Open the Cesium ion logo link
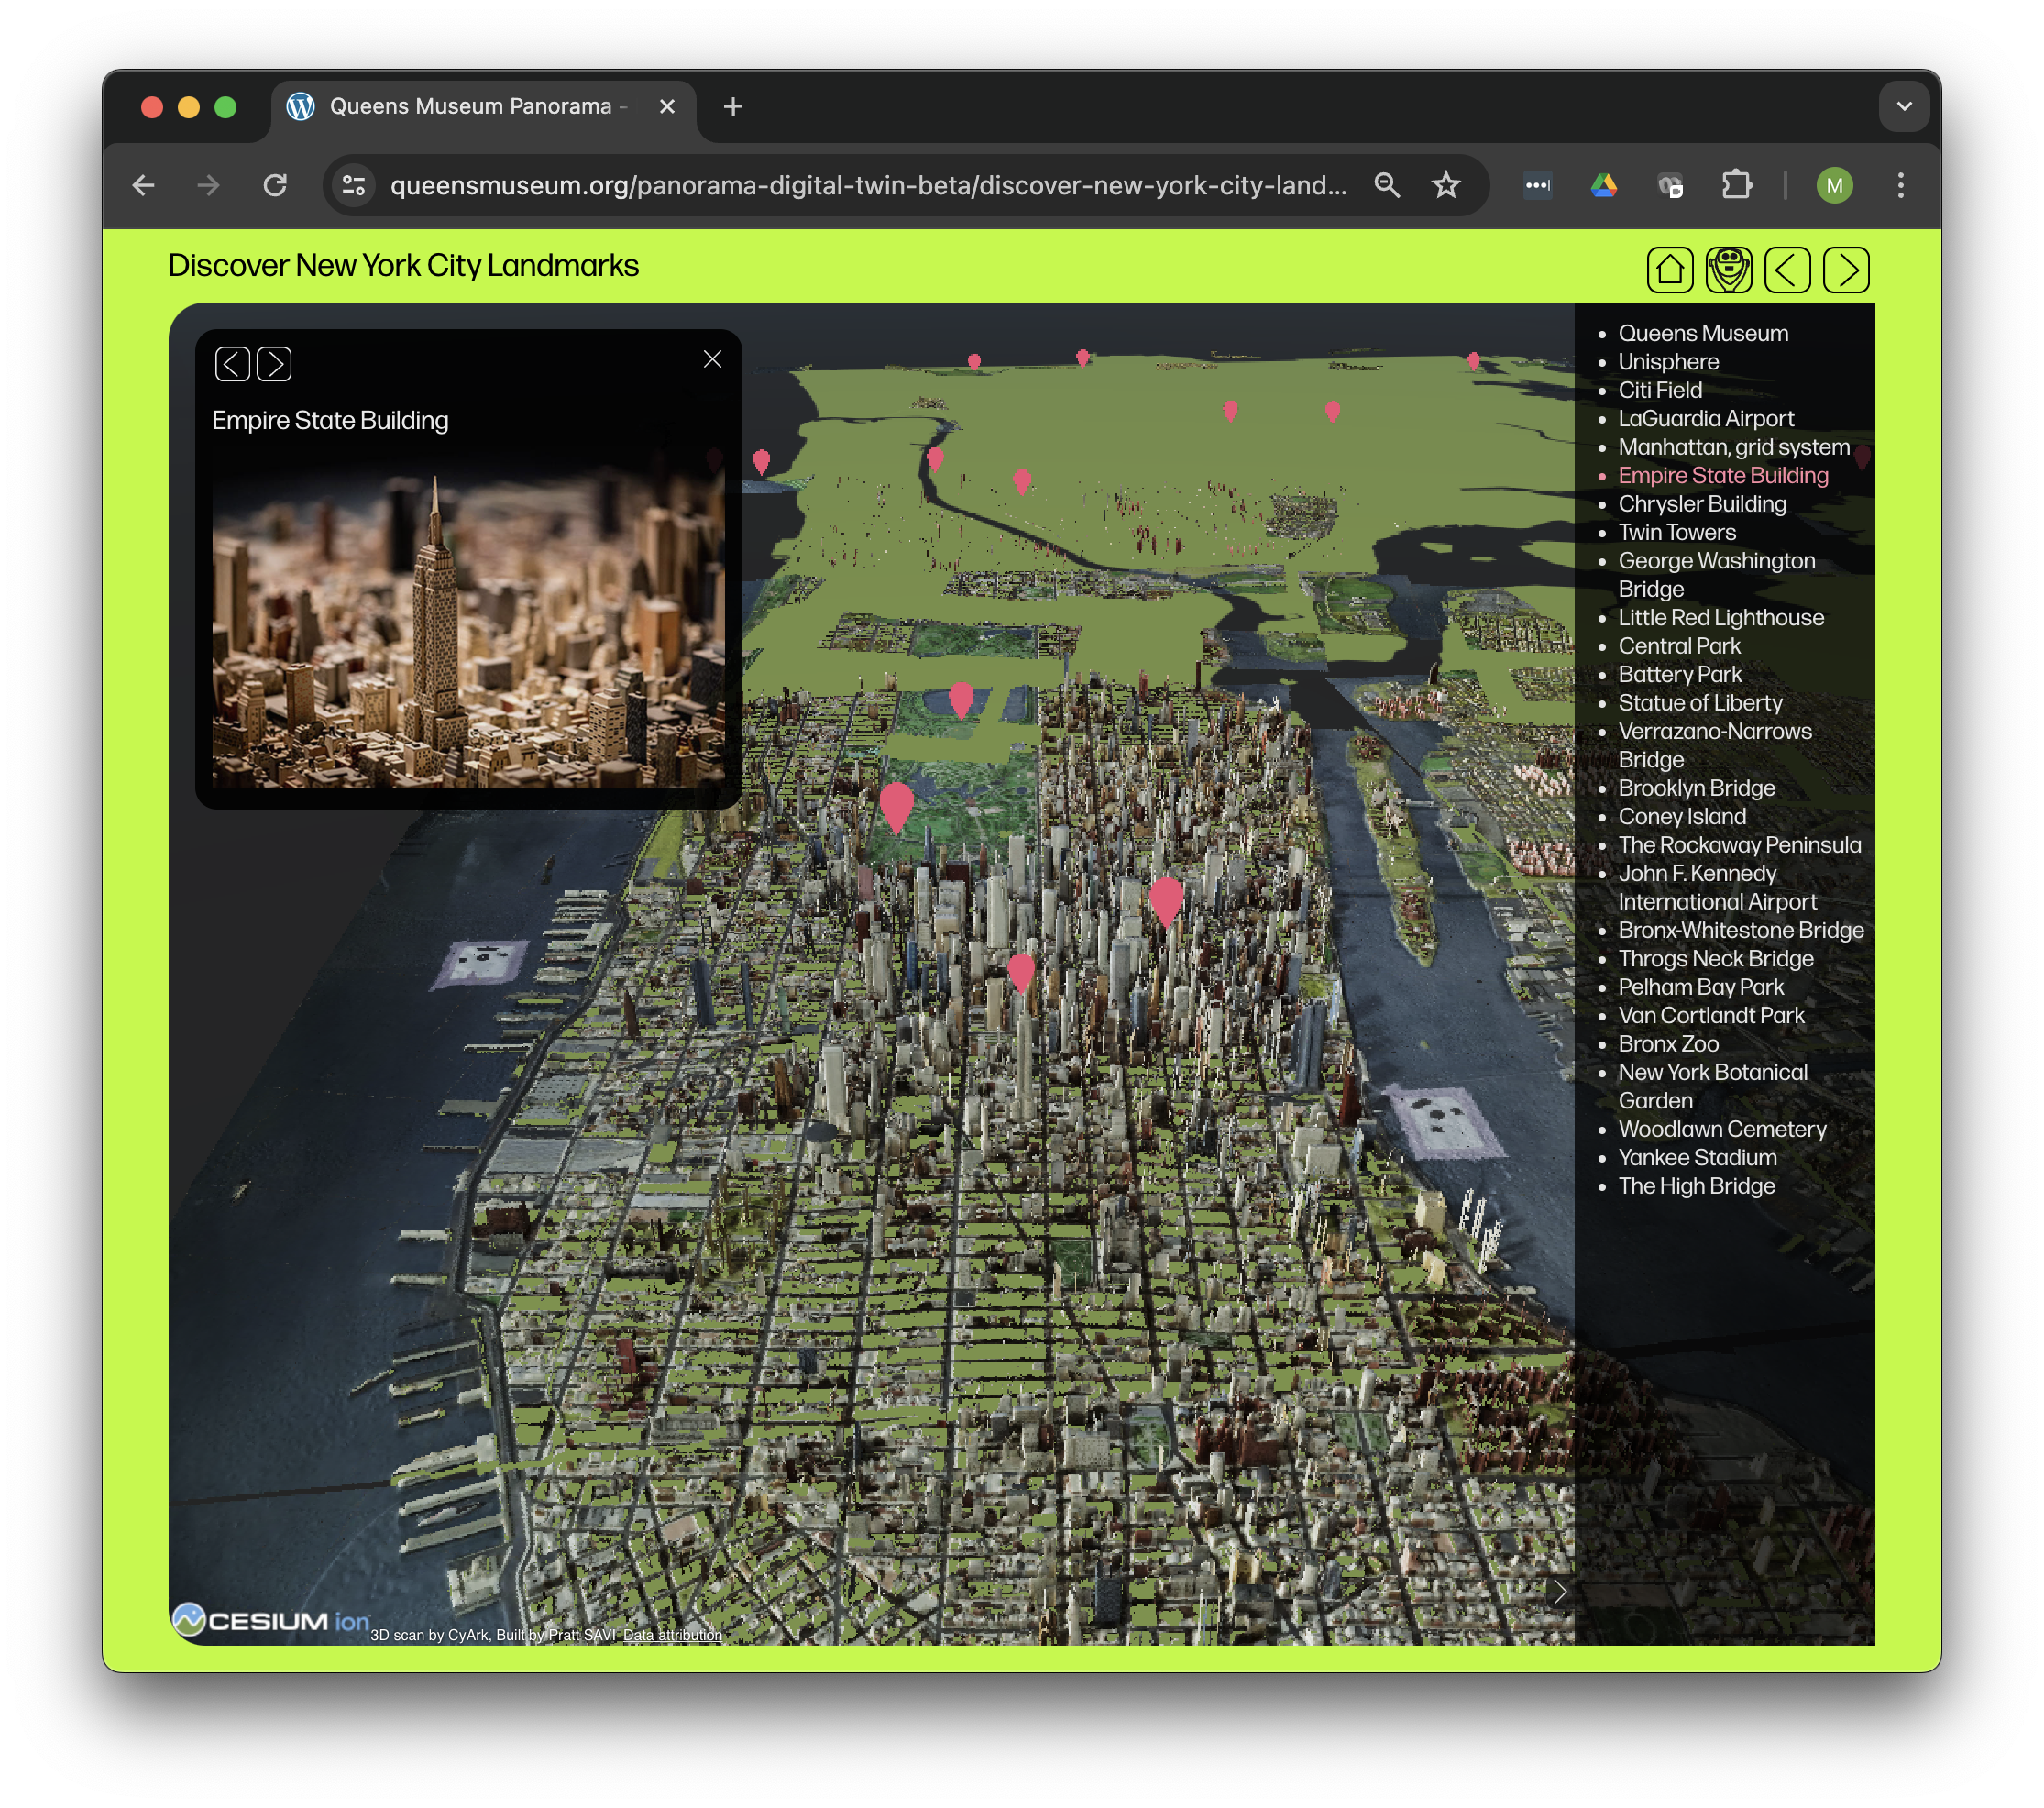The image size is (2044, 1808). tap(271, 1621)
